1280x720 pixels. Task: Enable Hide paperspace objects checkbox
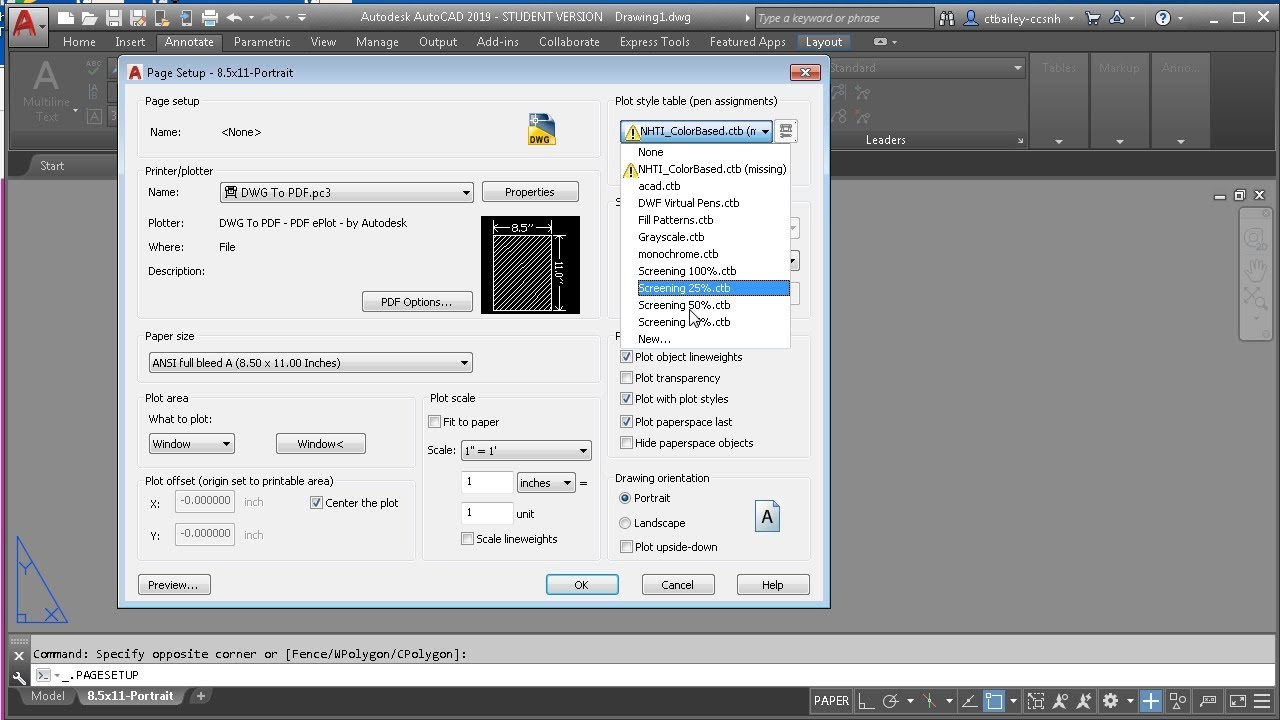coord(626,443)
